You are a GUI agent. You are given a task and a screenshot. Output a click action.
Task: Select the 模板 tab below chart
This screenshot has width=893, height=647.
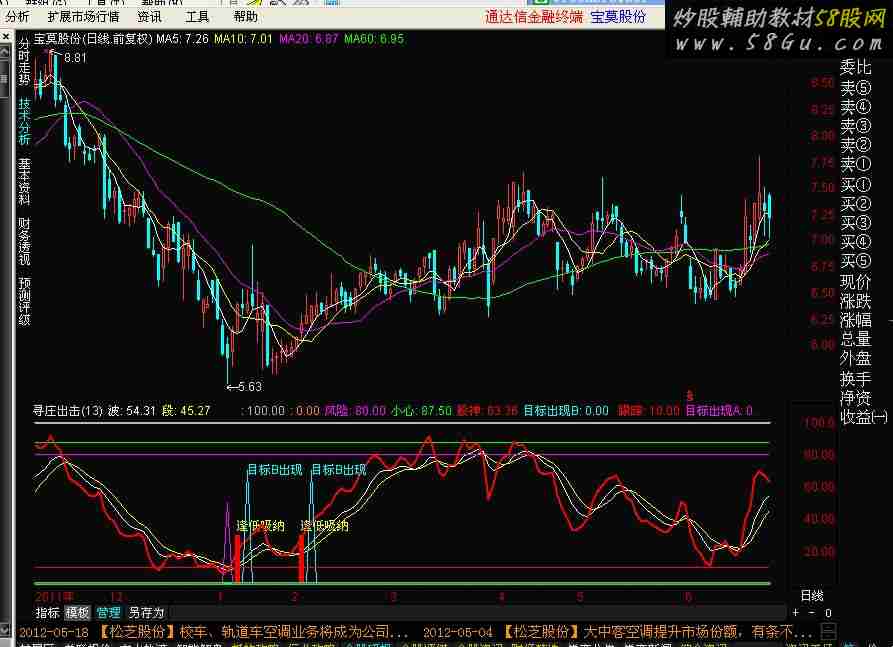pos(77,612)
